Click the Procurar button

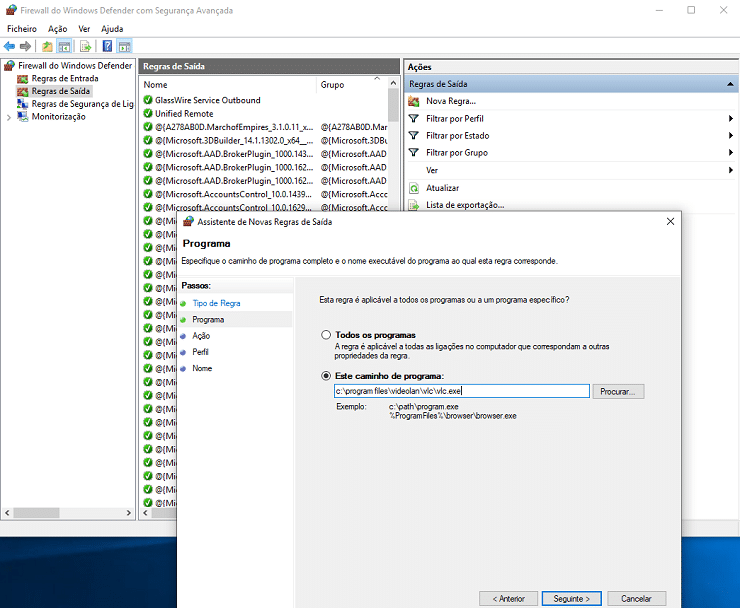point(619,392)
